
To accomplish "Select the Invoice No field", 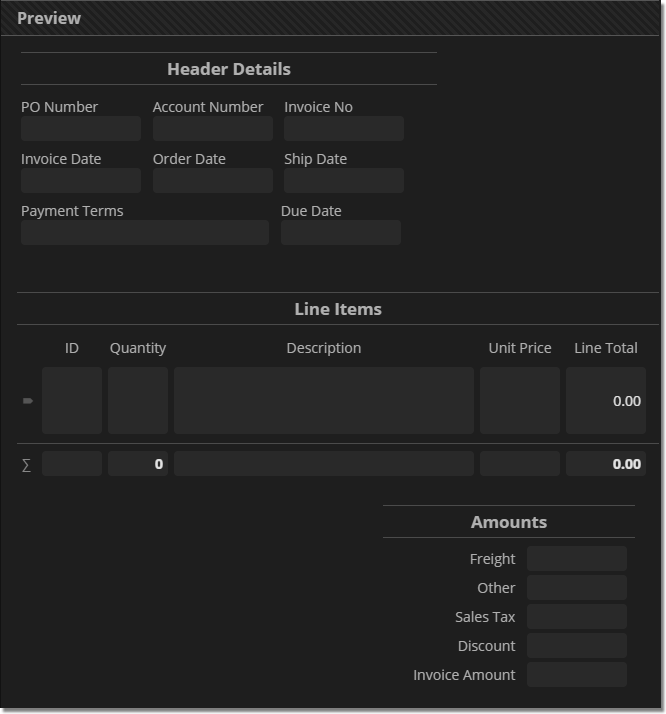I will (x=344, y=129).
